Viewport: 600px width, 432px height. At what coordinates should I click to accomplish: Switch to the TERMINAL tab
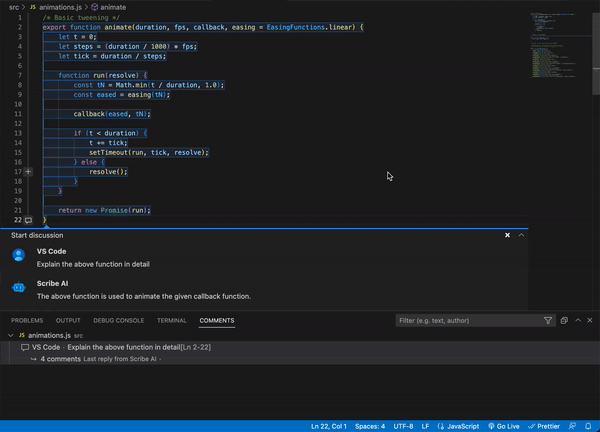[171, 321]
